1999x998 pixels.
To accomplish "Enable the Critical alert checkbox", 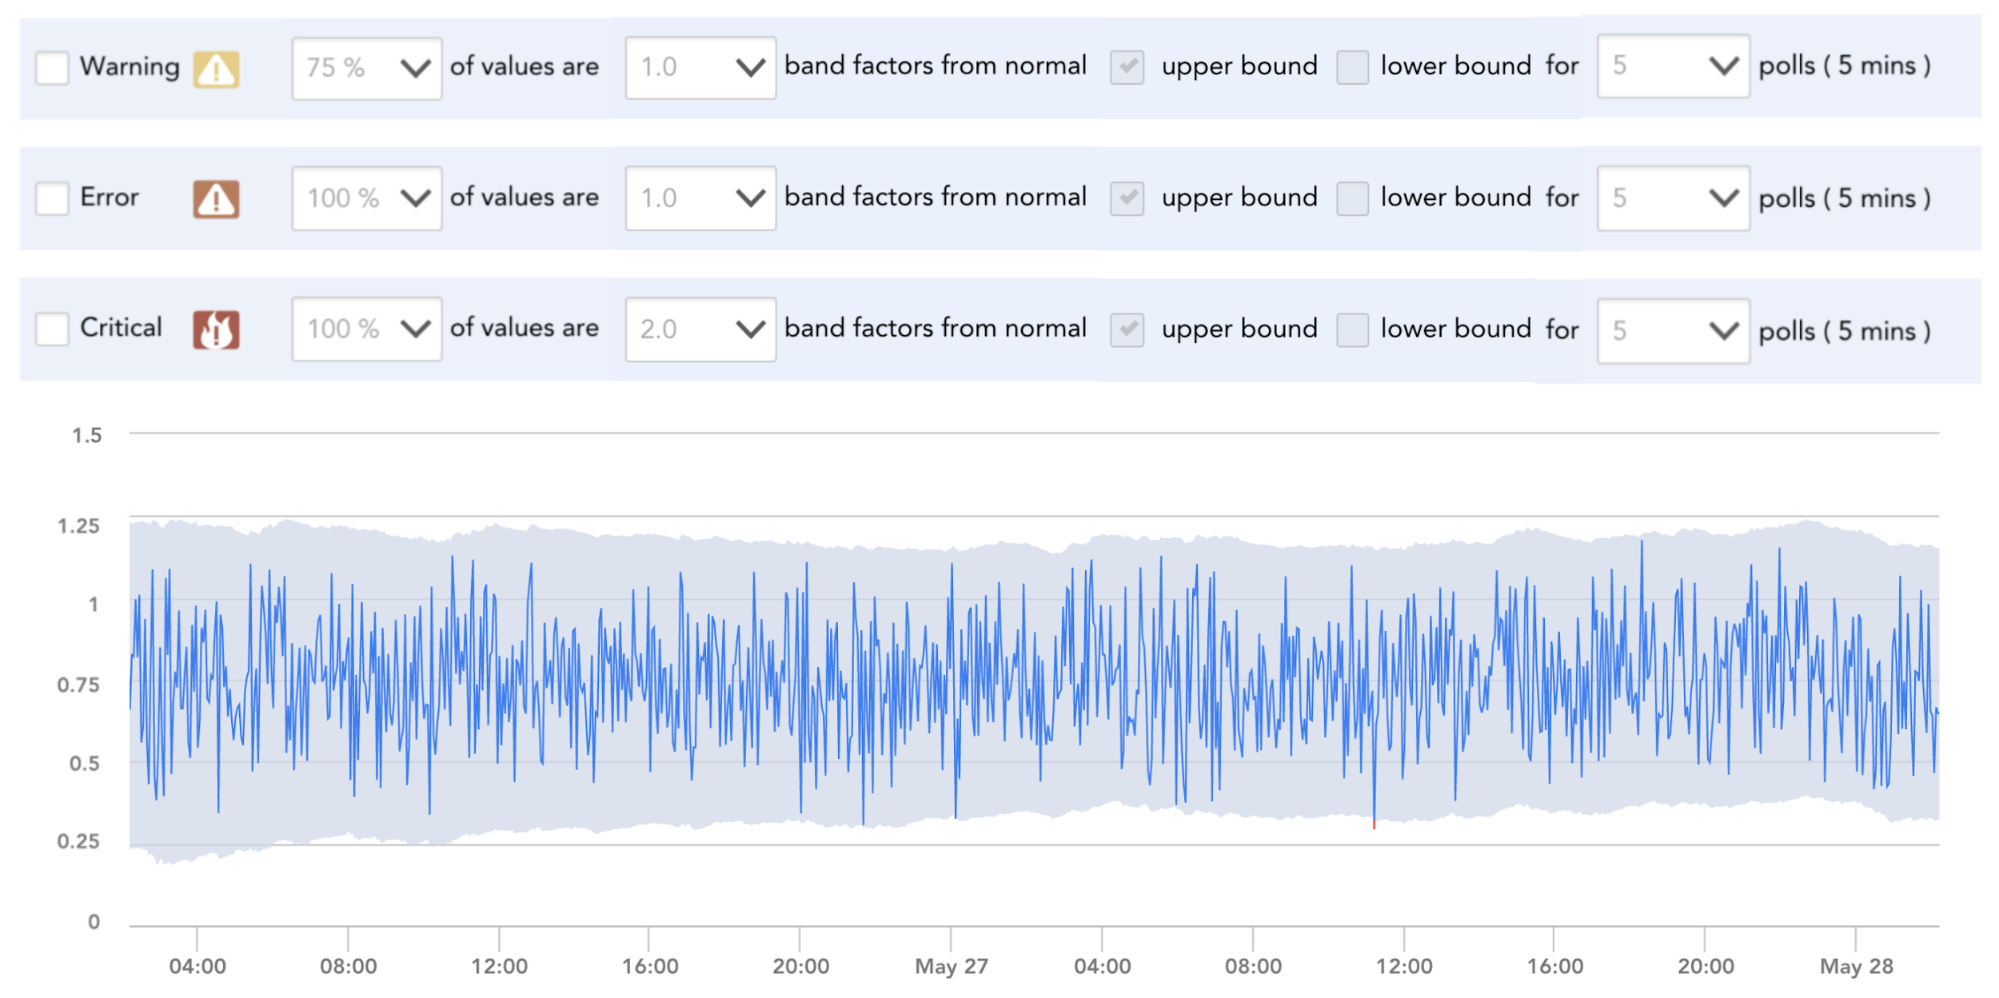I will (x=52, y=329).
